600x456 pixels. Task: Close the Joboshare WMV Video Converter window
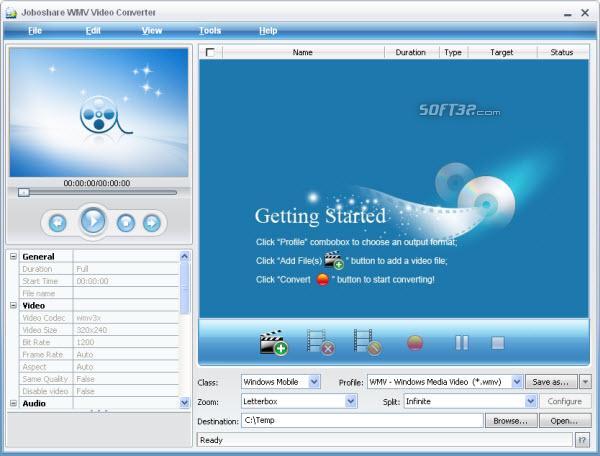(585, 13)
